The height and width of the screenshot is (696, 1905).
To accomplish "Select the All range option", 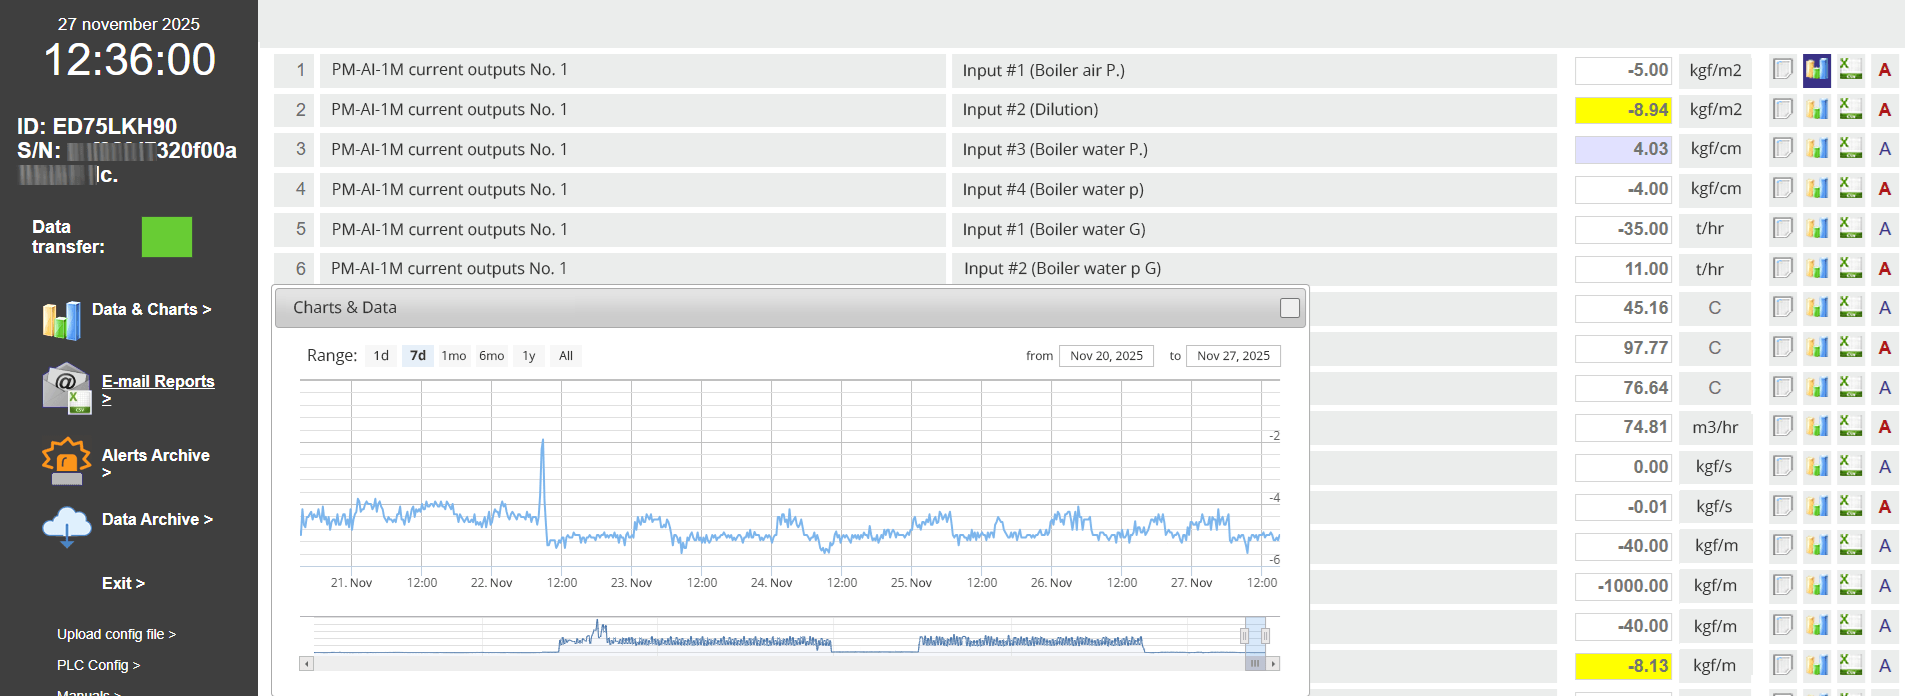I will [x=565, y=356].
